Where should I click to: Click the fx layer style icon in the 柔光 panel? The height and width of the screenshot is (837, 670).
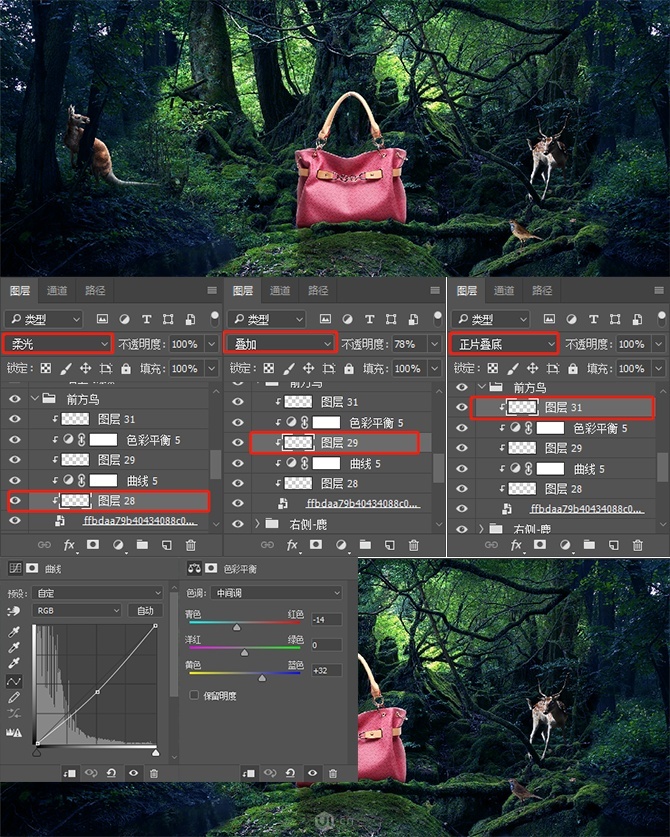[69, 545]
